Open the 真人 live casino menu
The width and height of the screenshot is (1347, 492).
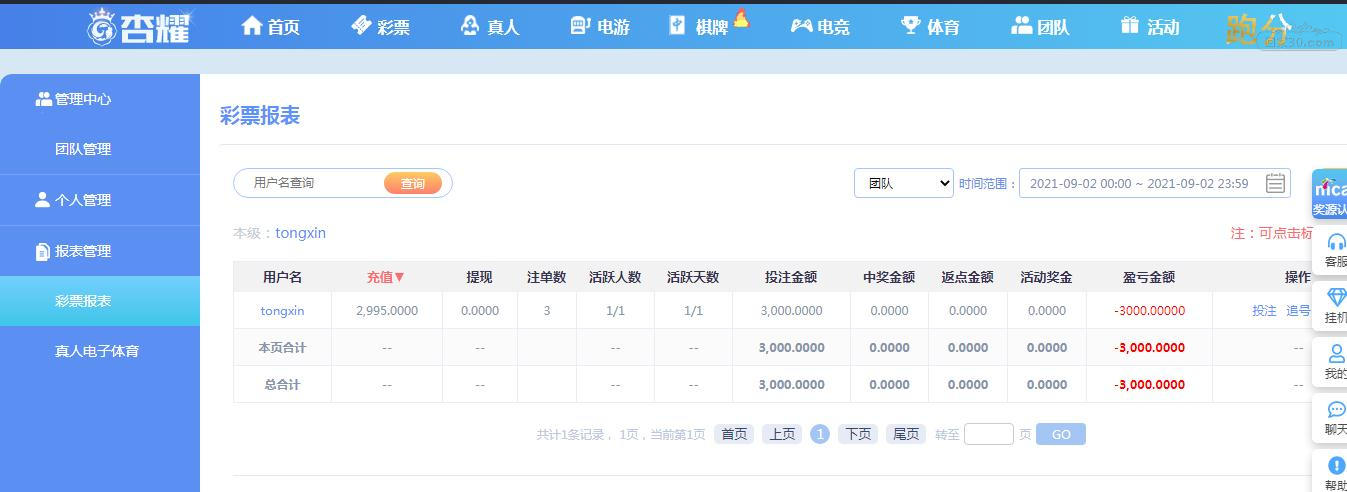pos(490,27)
